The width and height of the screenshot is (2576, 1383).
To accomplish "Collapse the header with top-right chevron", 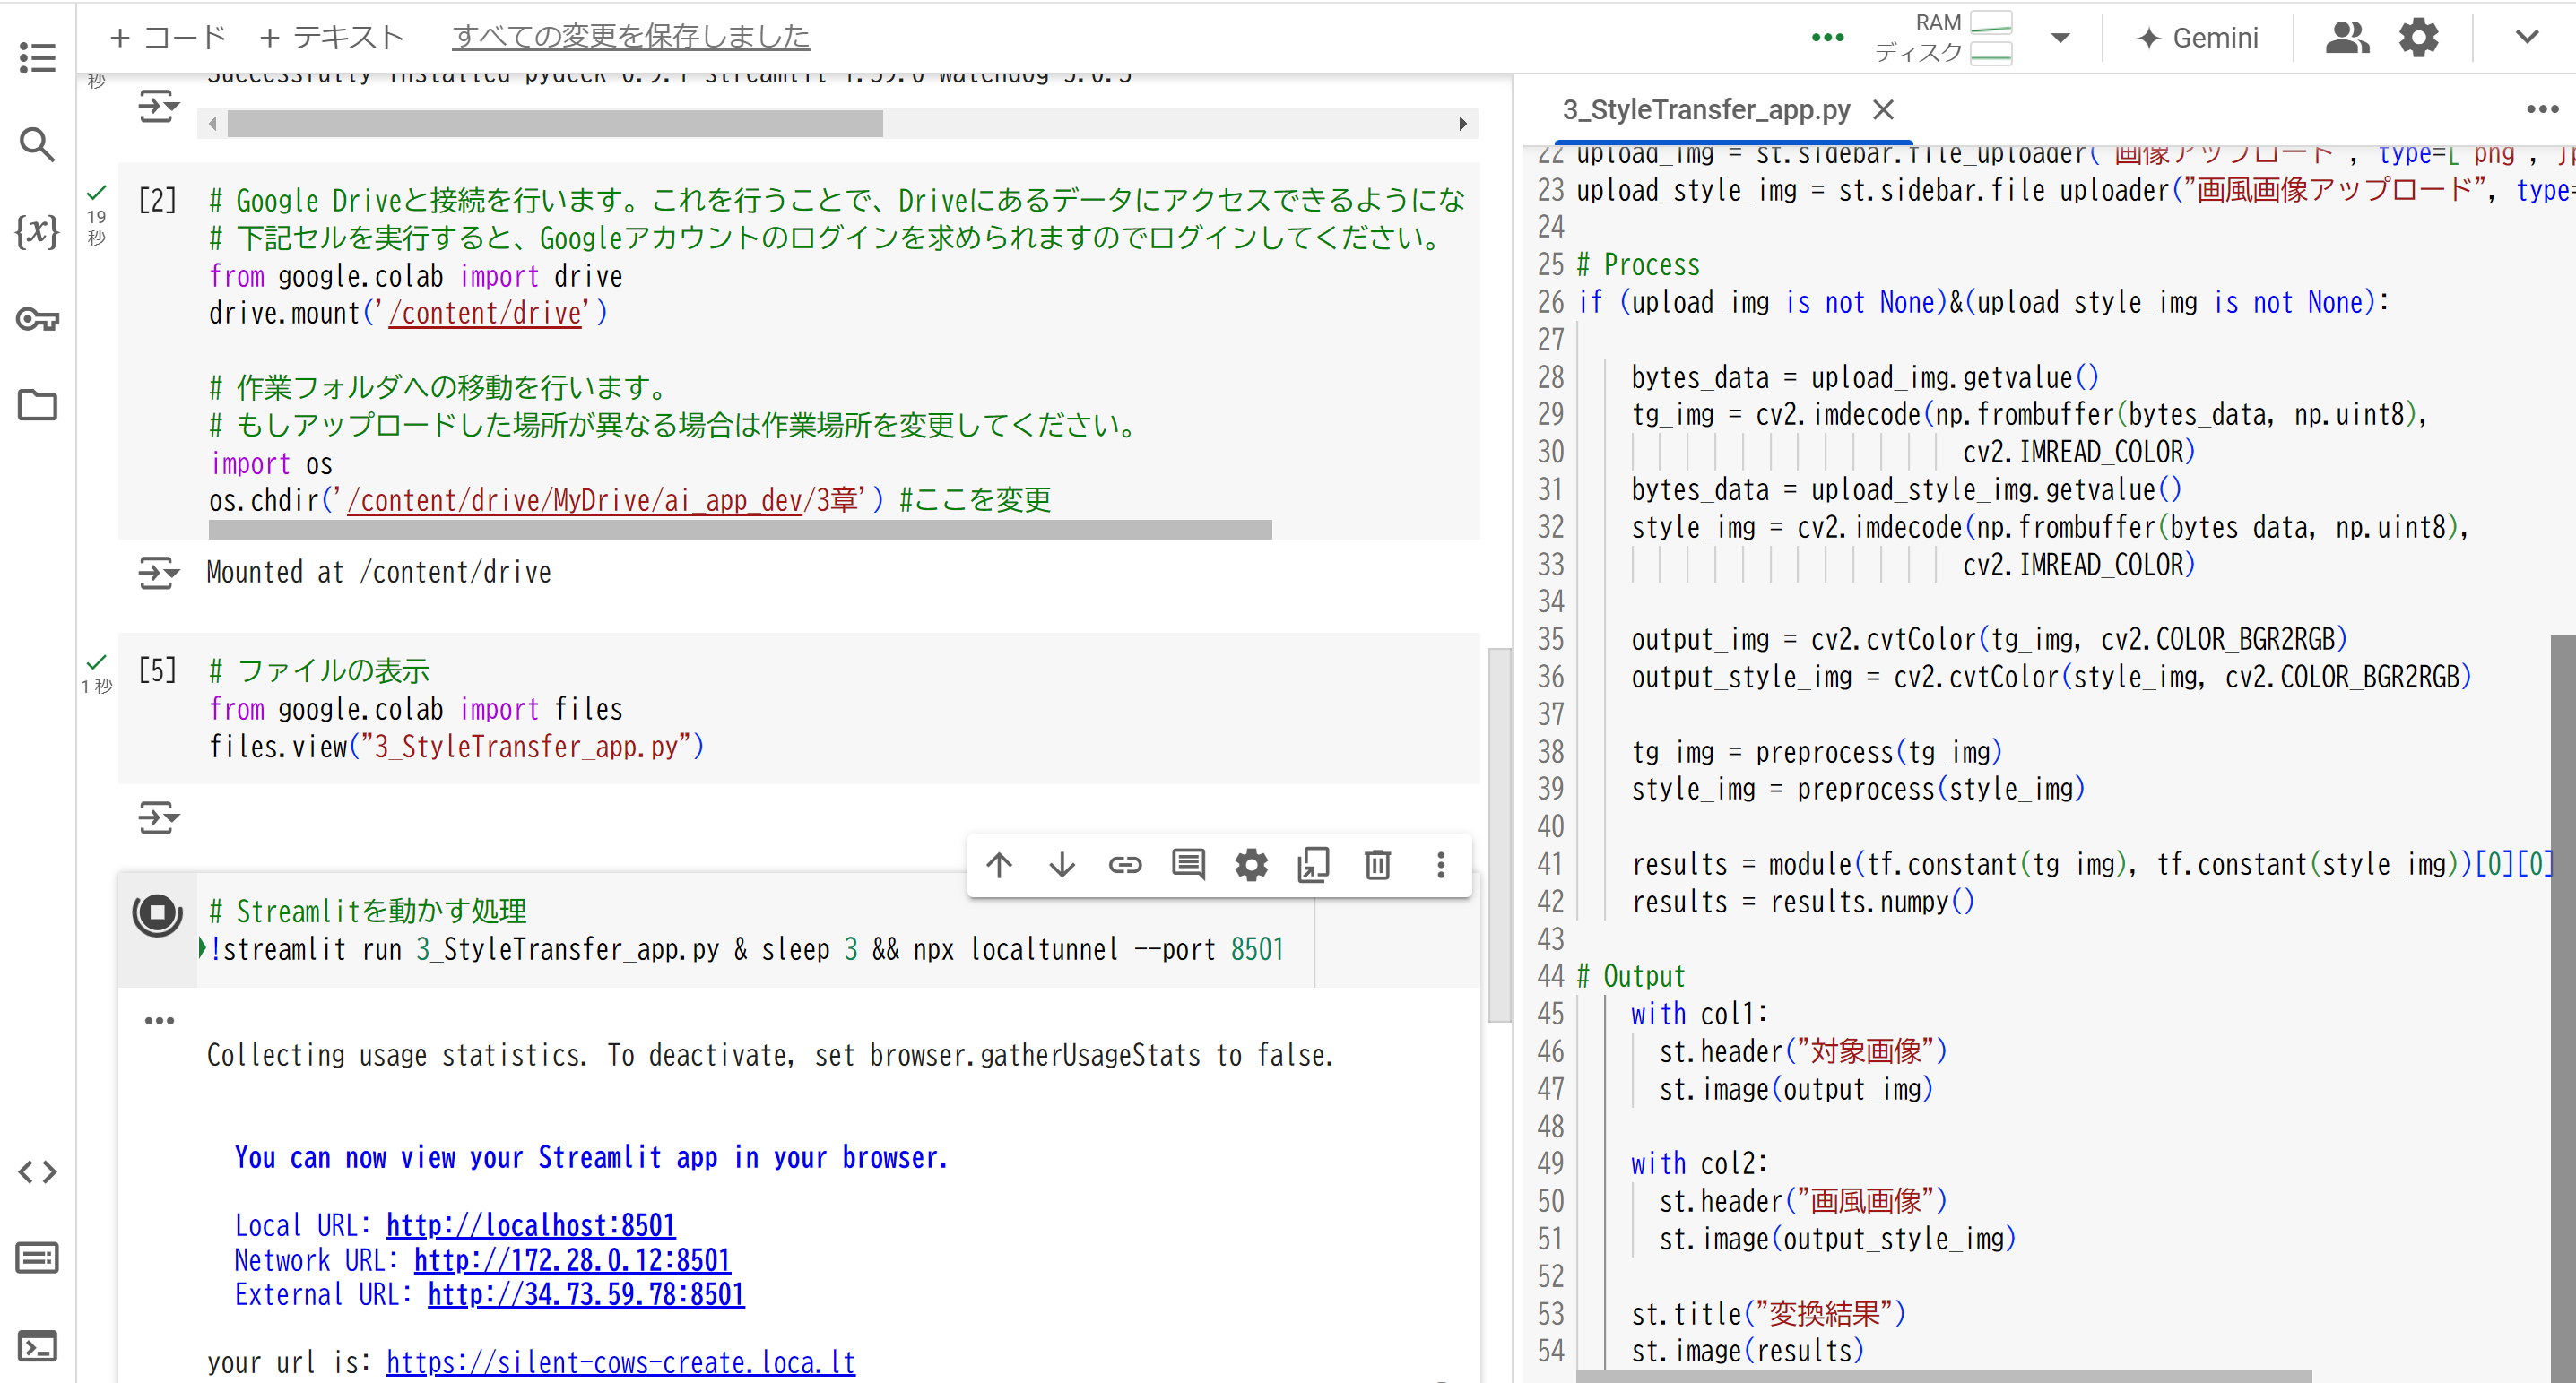I will pos(2526,38).
